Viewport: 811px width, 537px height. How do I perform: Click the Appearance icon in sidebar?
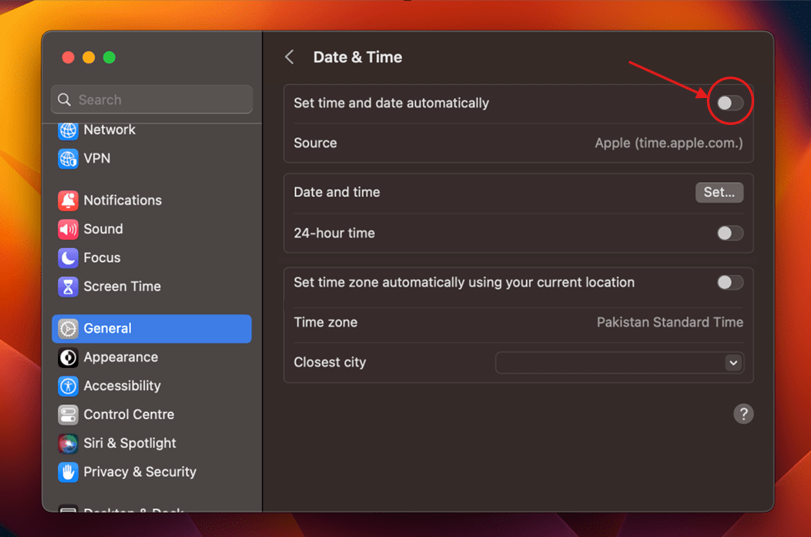(68, 357)
